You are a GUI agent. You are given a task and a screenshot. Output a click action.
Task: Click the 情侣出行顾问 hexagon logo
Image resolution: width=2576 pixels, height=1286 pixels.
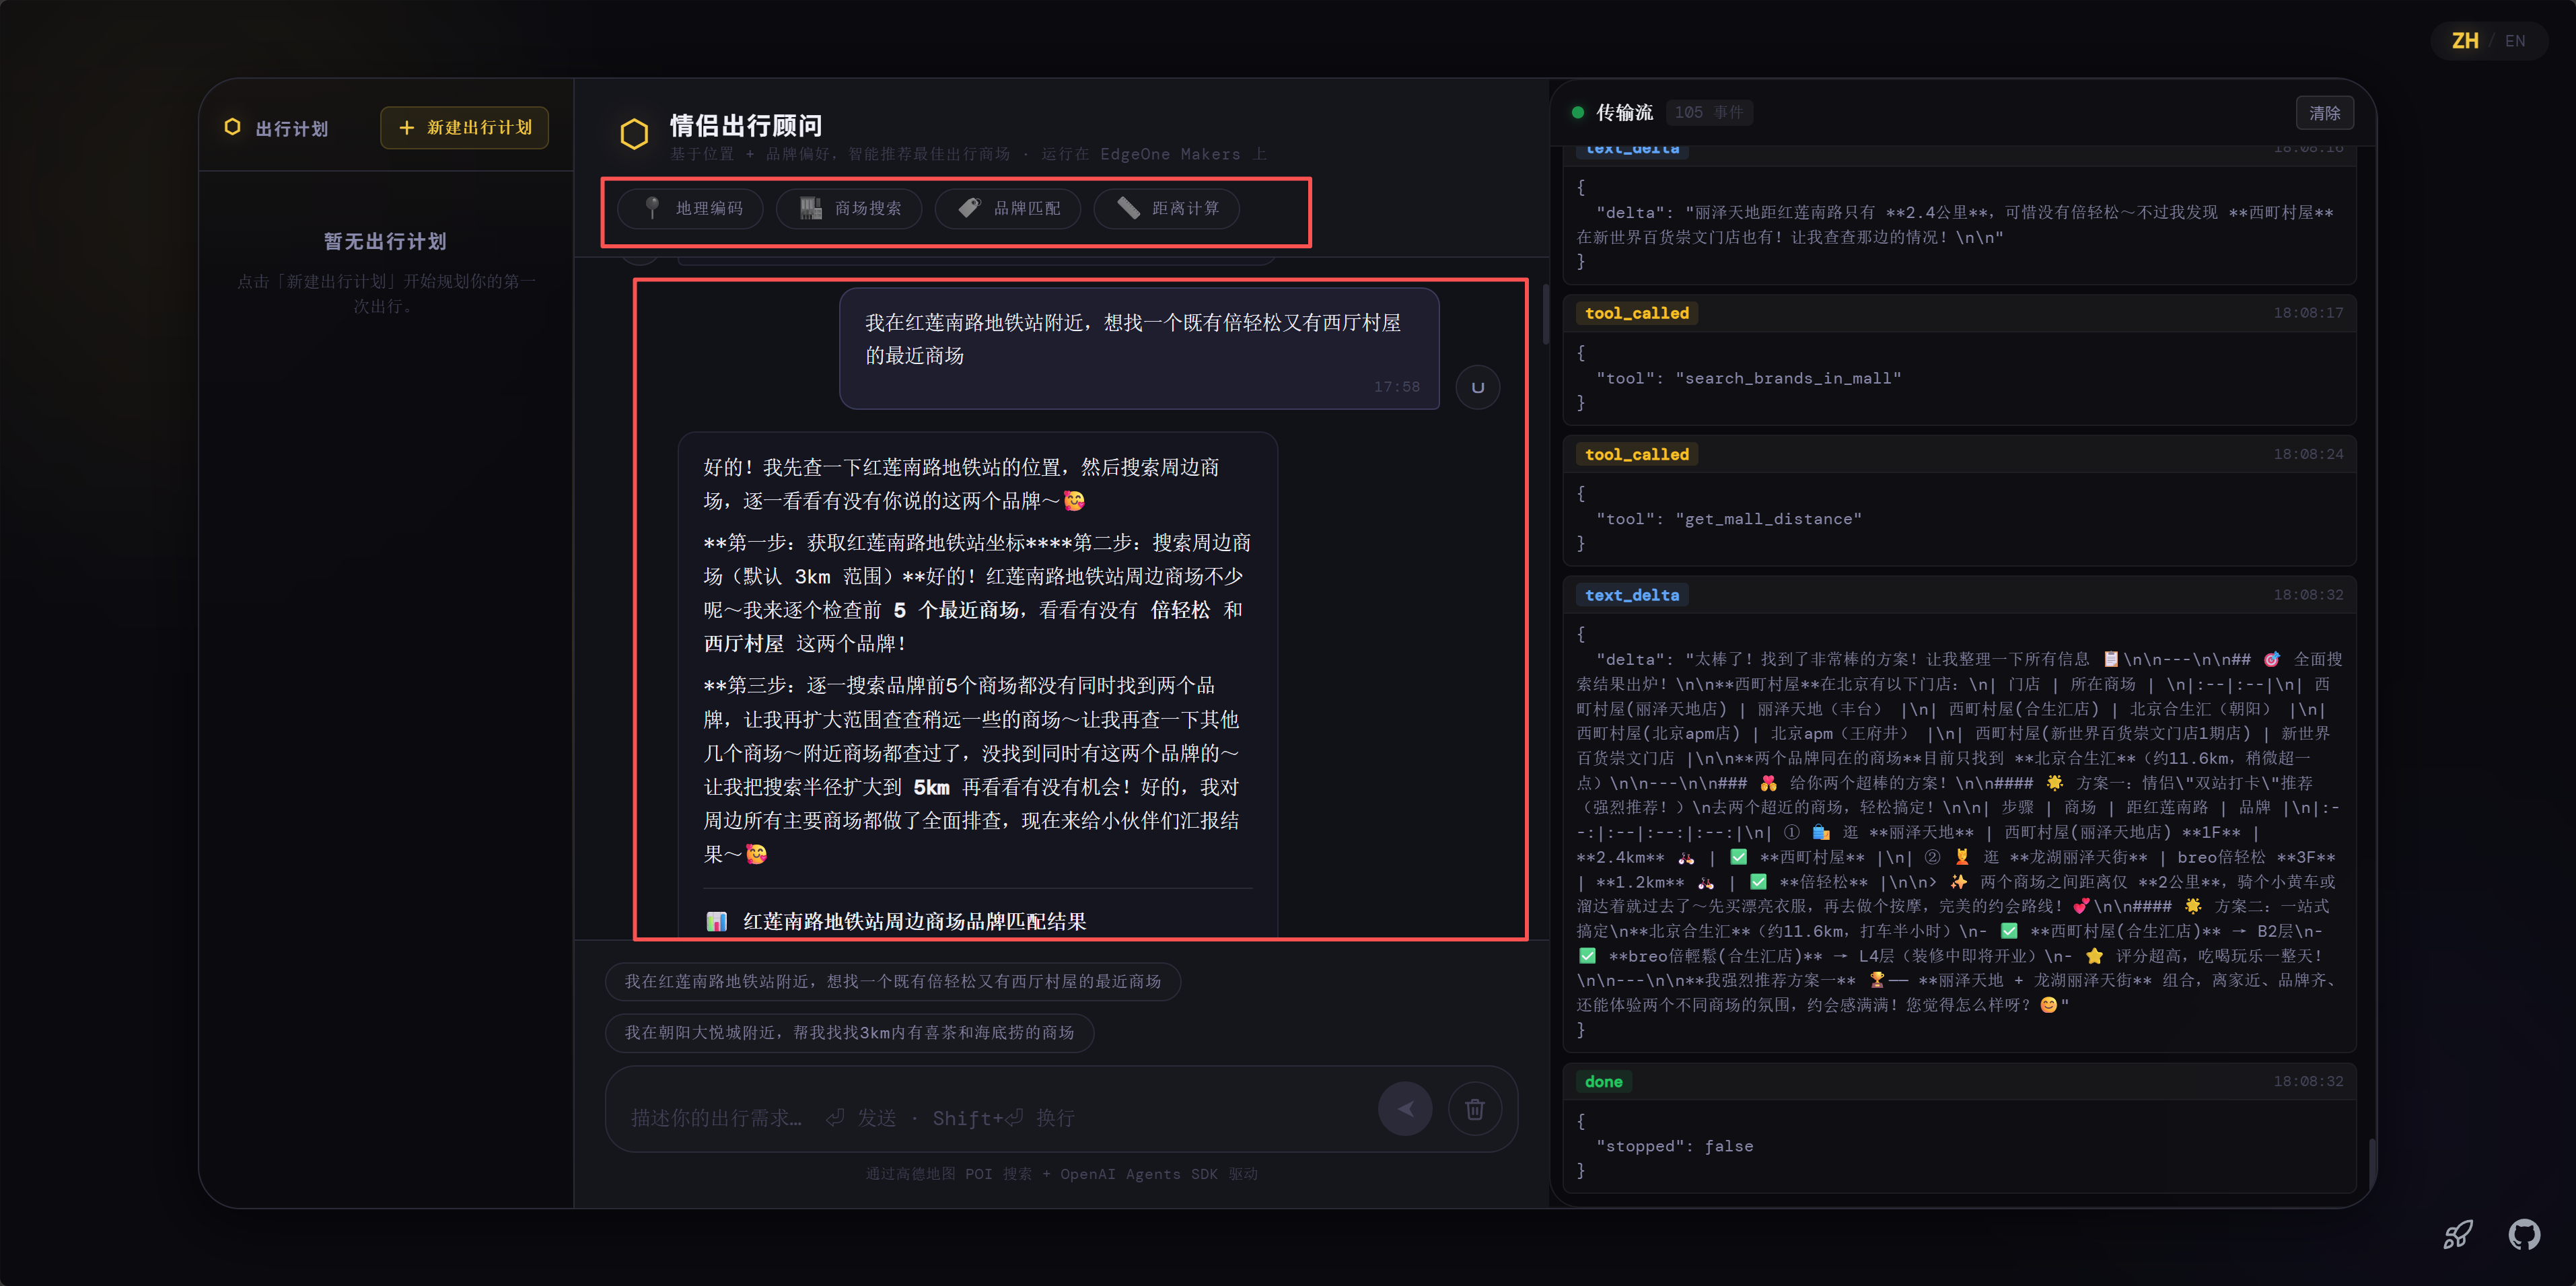634,134
